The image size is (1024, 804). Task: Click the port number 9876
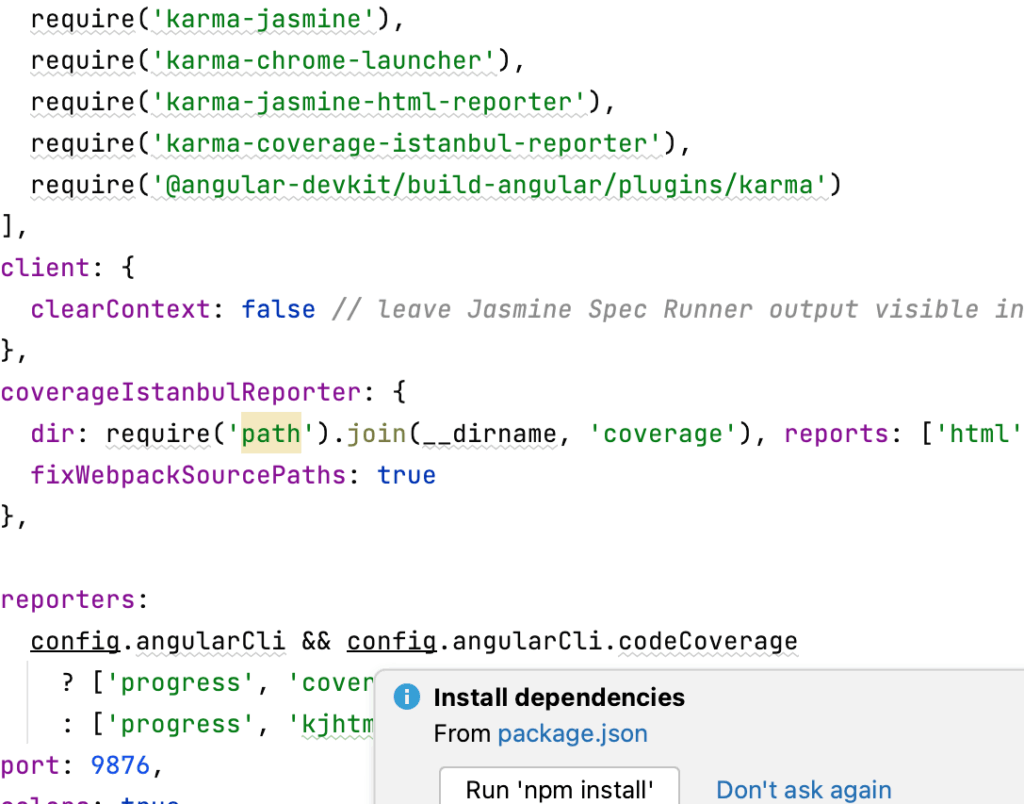click(x=119, y=766)
